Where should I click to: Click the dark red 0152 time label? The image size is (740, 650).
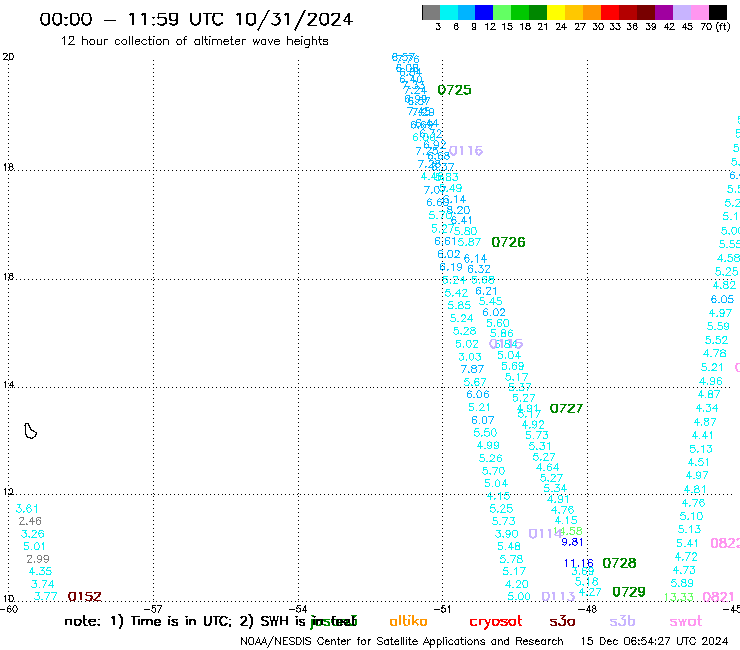click(x=84, y=597)
